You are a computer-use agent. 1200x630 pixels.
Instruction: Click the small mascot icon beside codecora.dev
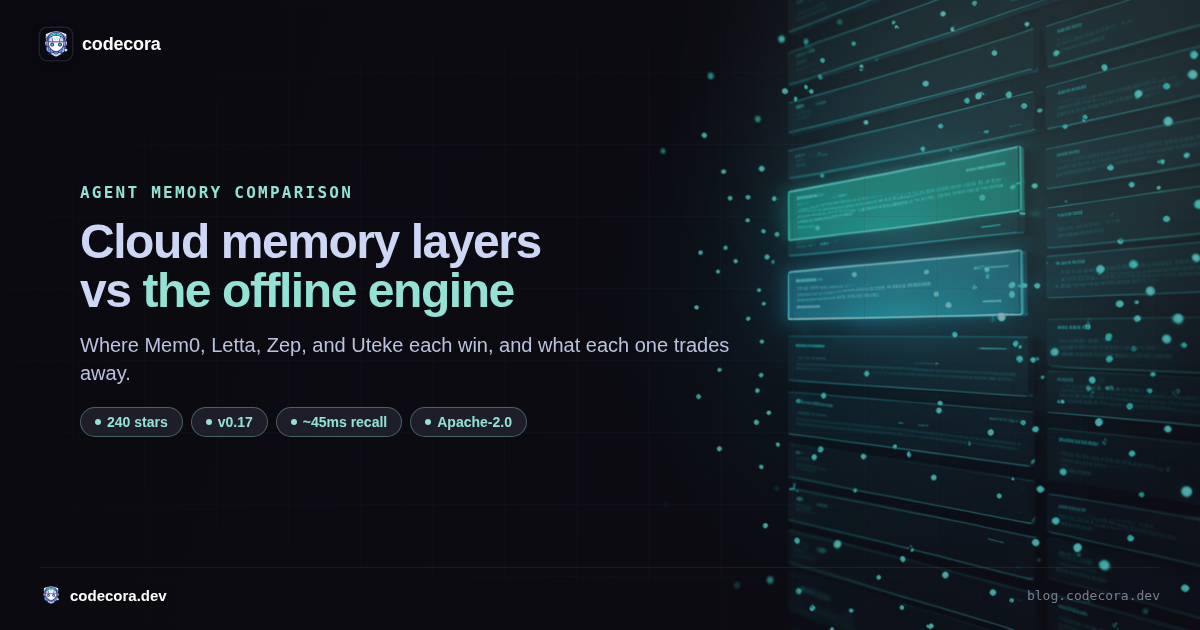[x=51, y=595]
